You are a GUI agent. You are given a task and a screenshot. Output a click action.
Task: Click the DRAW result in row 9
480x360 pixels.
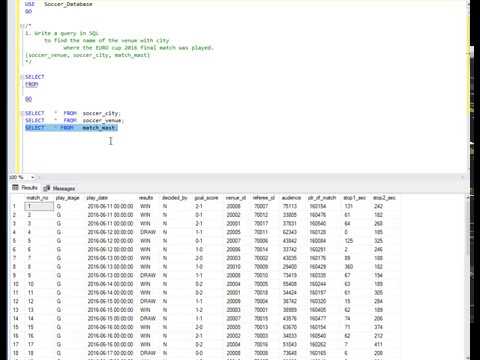148,276
